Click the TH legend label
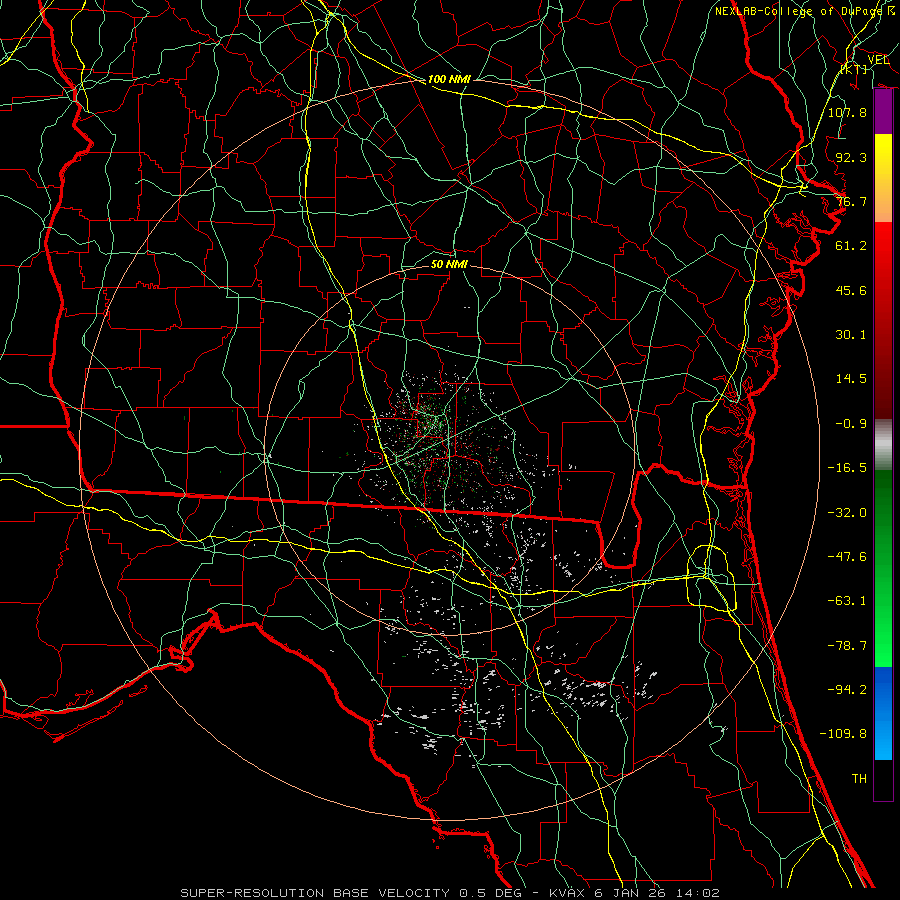This screenshot has width=900, height=900. coord(859,779)
